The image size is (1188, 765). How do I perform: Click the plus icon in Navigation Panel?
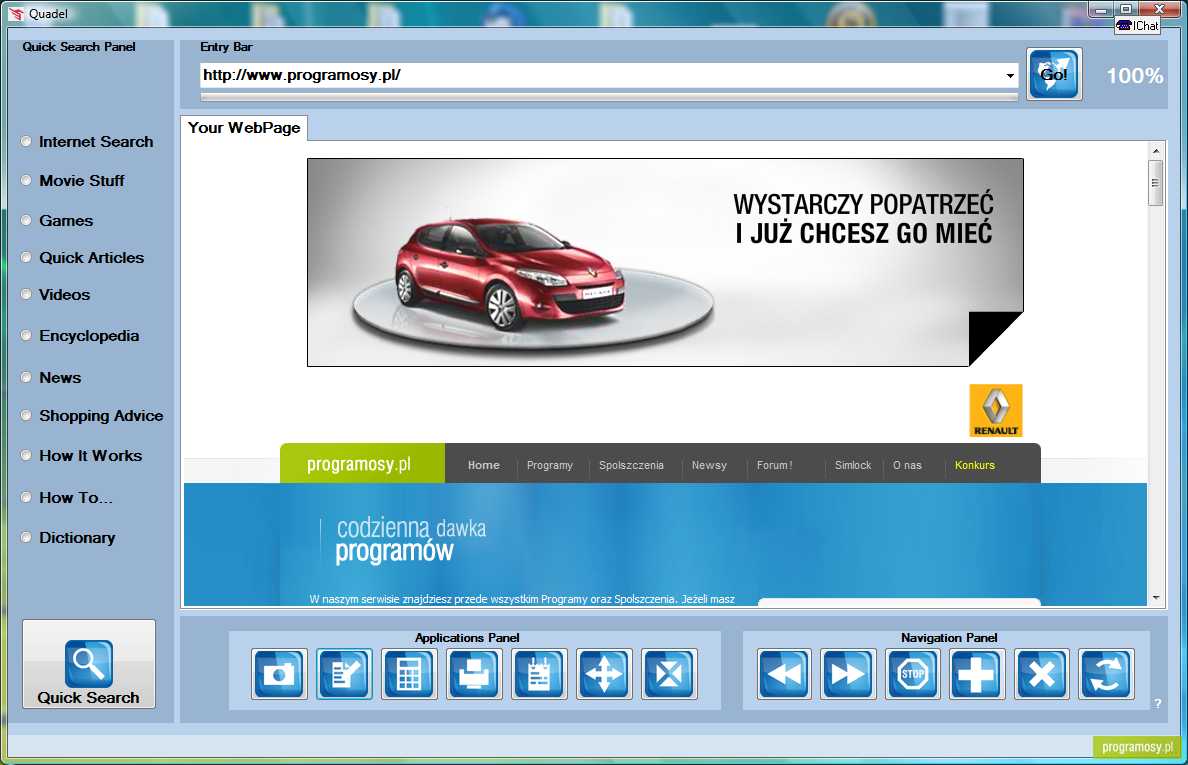(977, 673)
